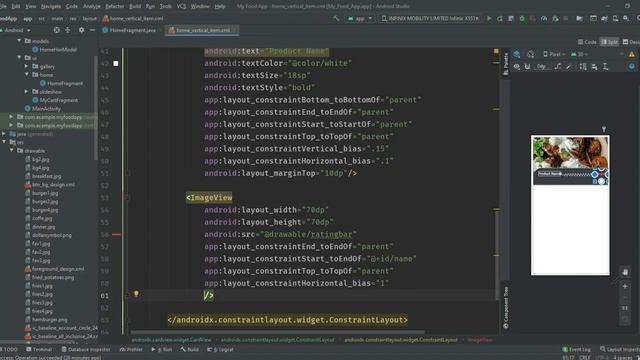Click the pan hand tool in preview
The height and width of the screenshot is (360, 640).
coord(625,272)
